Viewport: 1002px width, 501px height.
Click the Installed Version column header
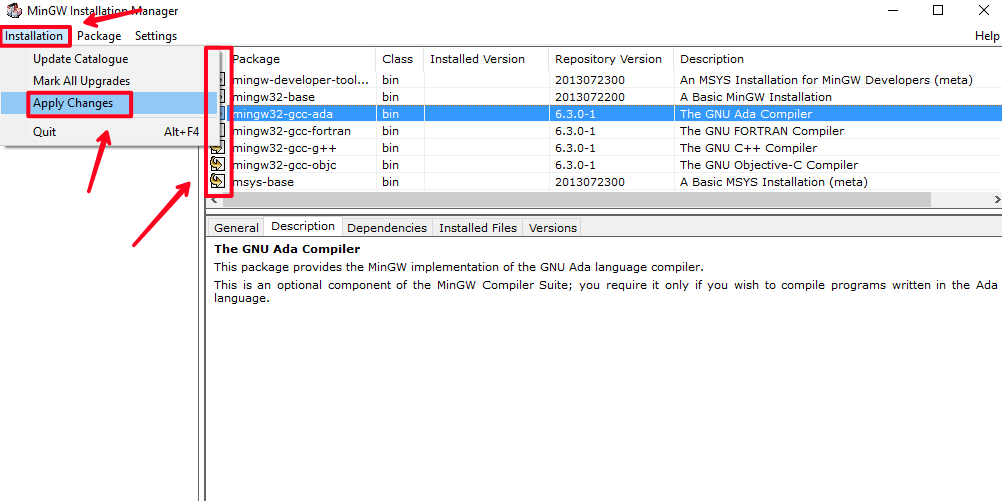coord(486,59)
